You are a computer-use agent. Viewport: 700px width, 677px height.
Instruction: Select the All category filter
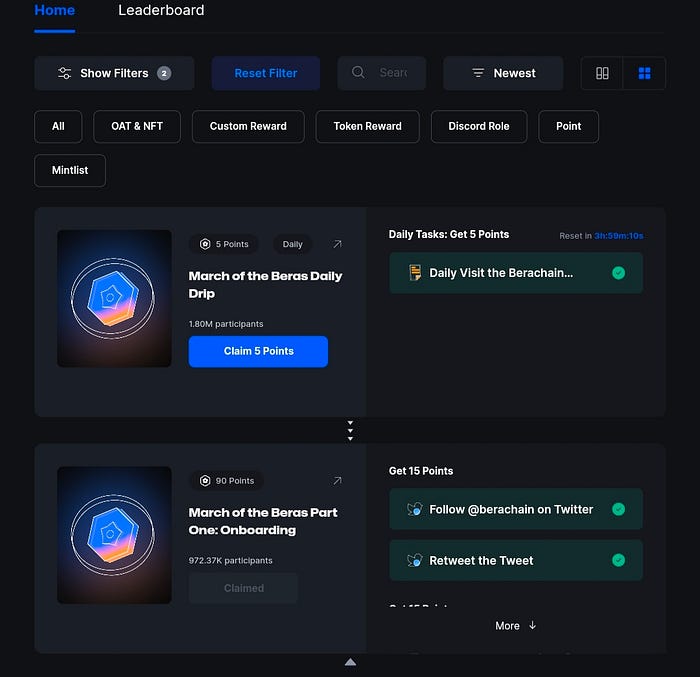[x=58, y=126]
